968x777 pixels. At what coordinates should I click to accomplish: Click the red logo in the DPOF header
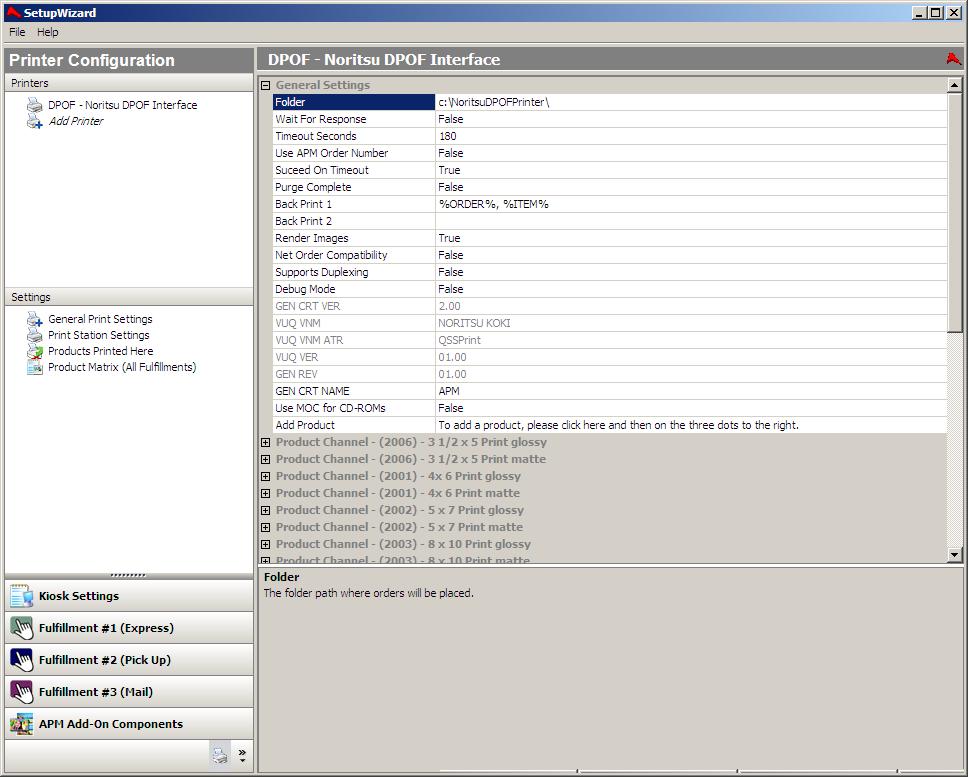(x=953, y=59)
